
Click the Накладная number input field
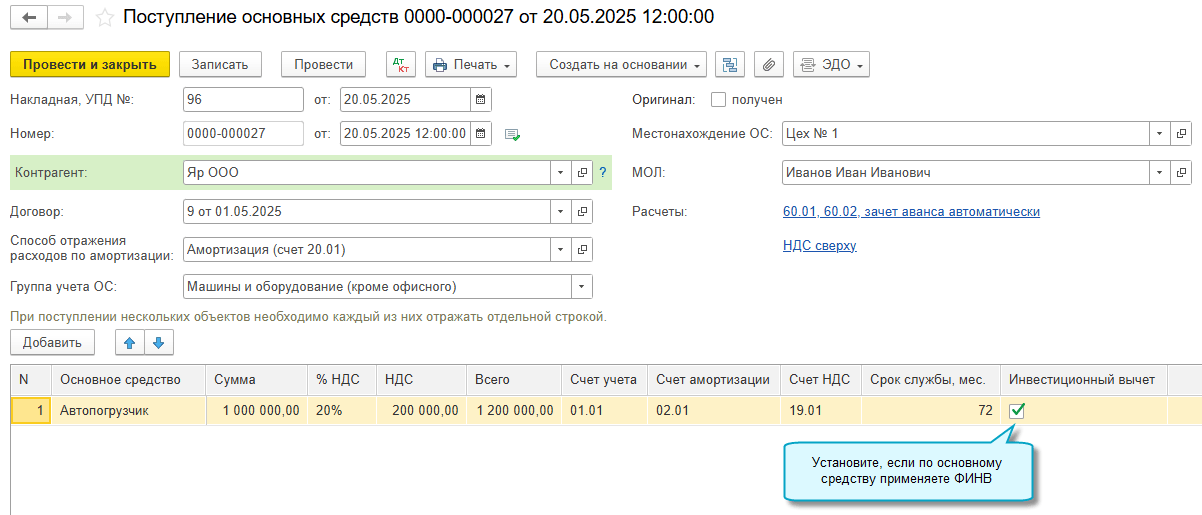point(243,100)
